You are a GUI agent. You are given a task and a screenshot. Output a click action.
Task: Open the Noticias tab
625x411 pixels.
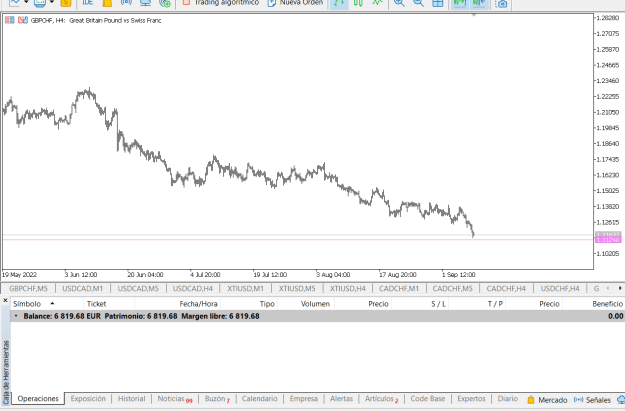tap(174, 399)
